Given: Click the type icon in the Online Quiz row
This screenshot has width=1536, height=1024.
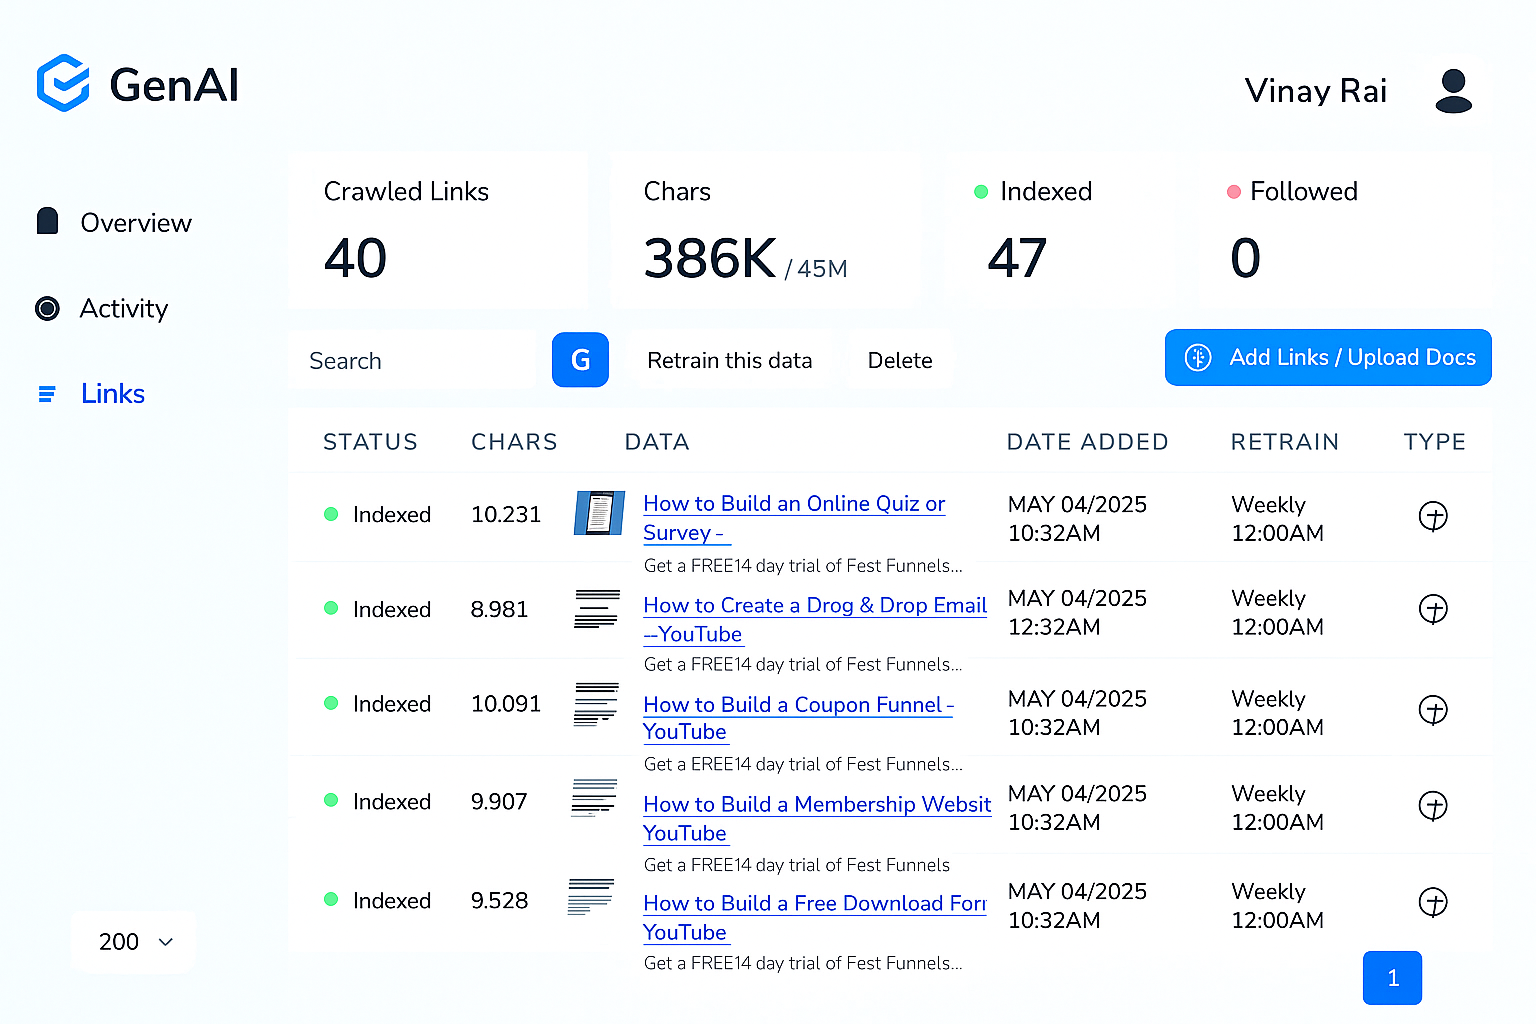Looking at the screenshot, I should [1433, 516].
